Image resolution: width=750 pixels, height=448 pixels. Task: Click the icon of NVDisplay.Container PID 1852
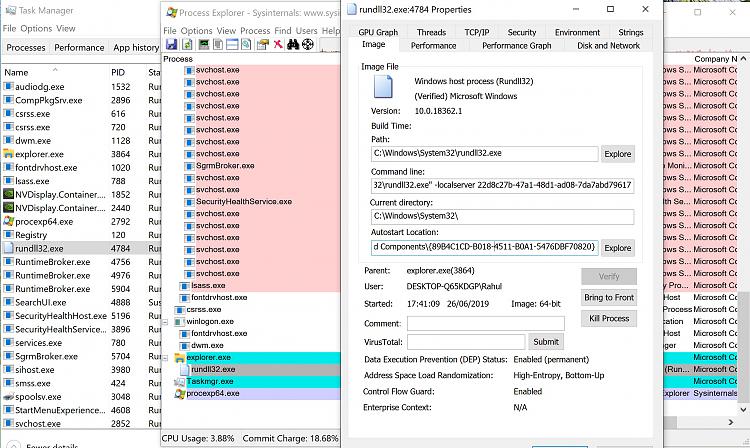(x=8, y=194)
